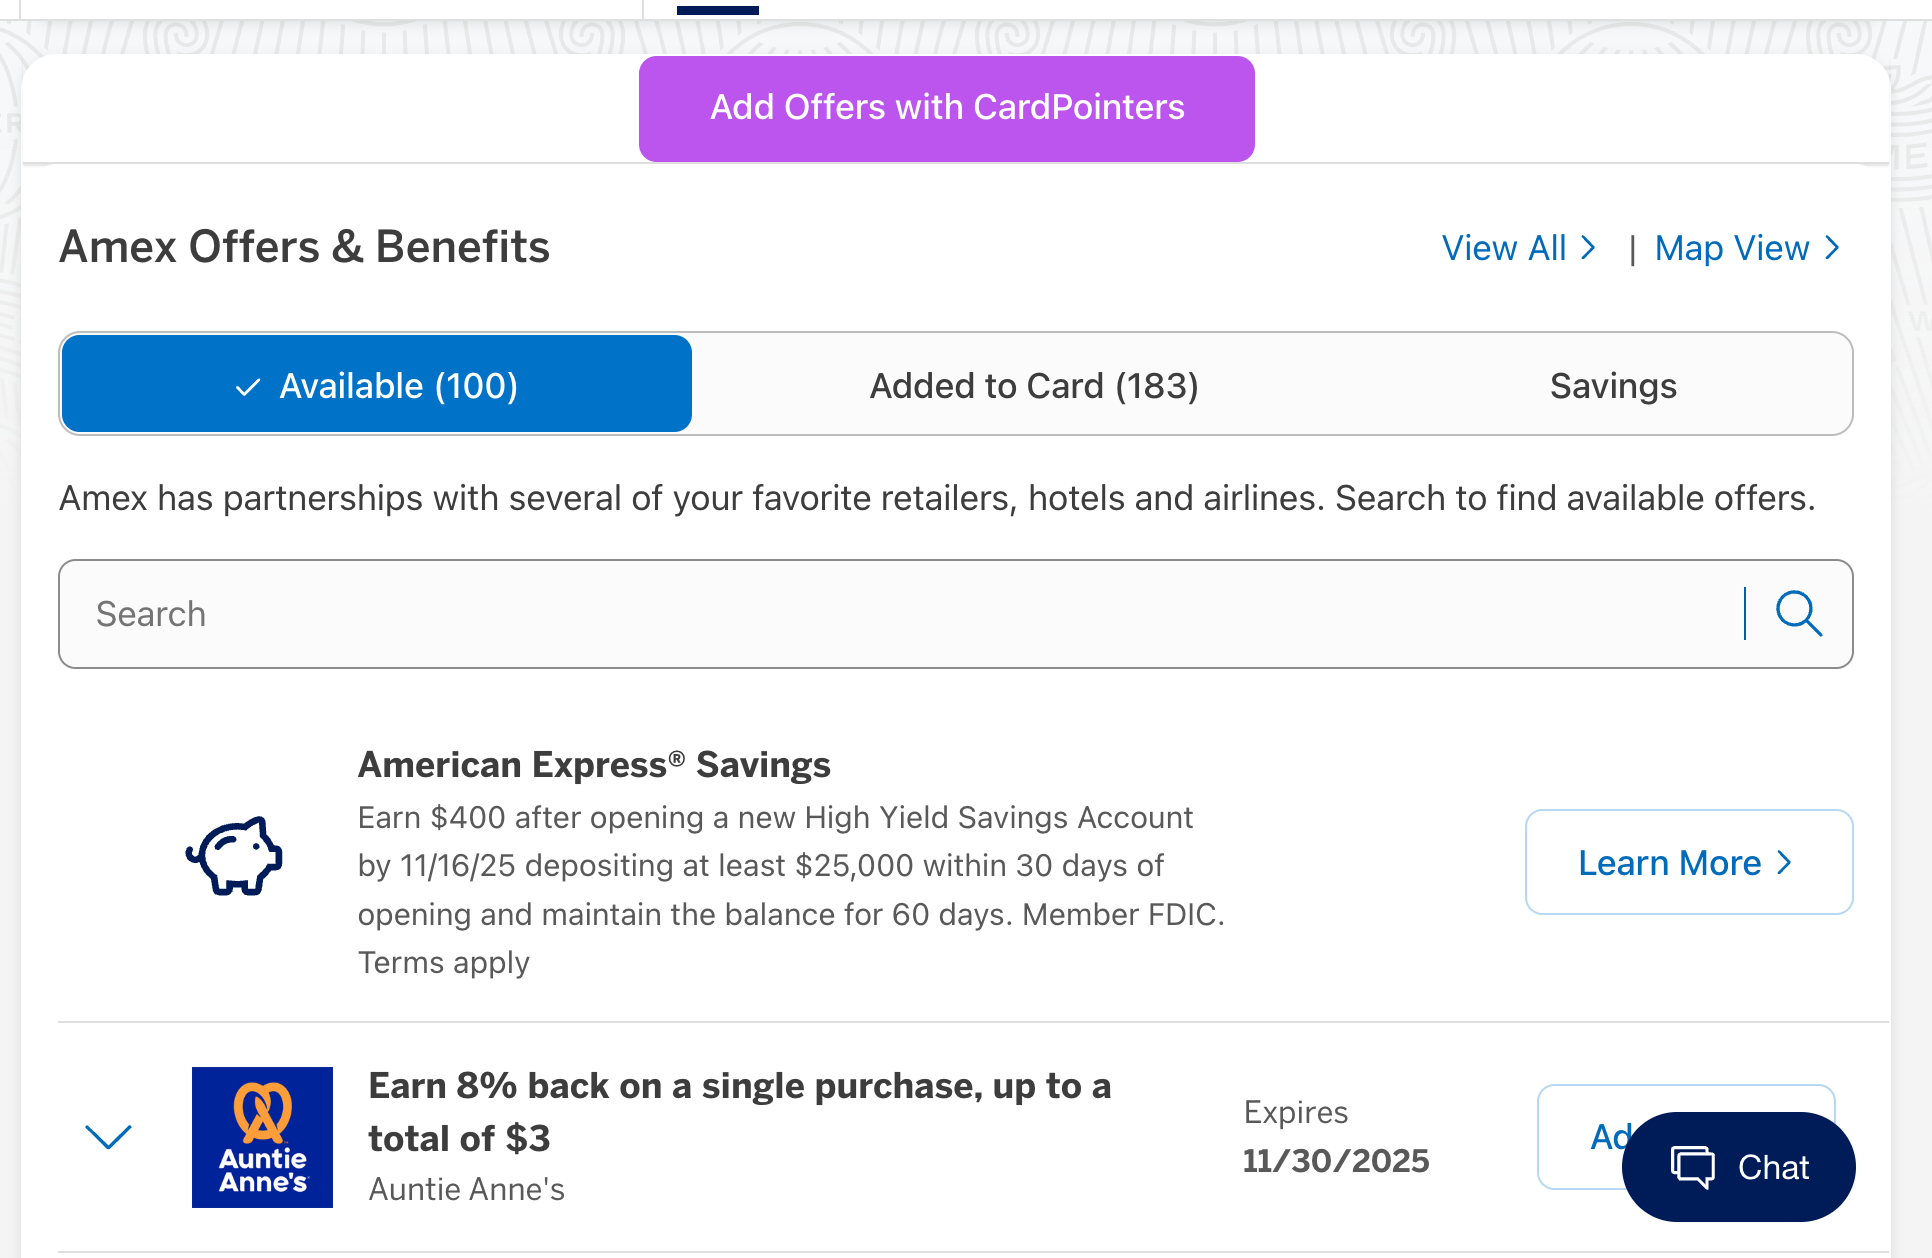1932x1258 pixels.
Task: Click the View All chevron arrow
Action: [1588, 247]
